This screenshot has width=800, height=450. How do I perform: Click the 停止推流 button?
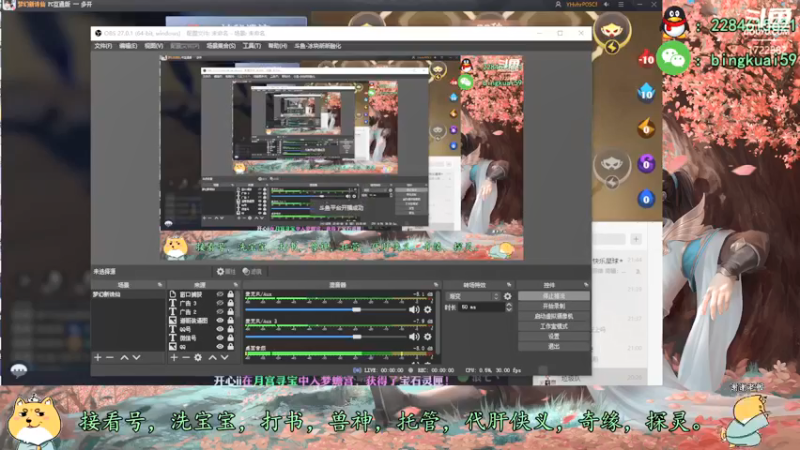(x=554, y=296)
